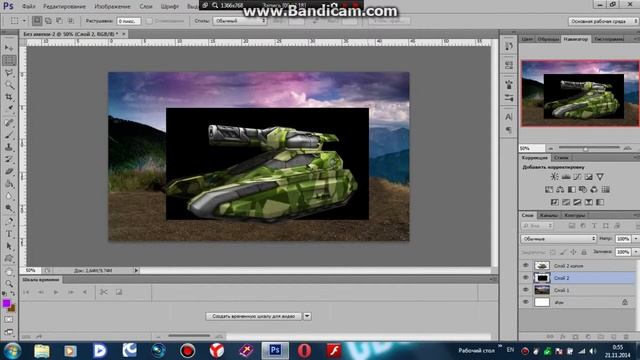
Task: Open the marquee Style dropdown in options bar
Action: (240, 20)
